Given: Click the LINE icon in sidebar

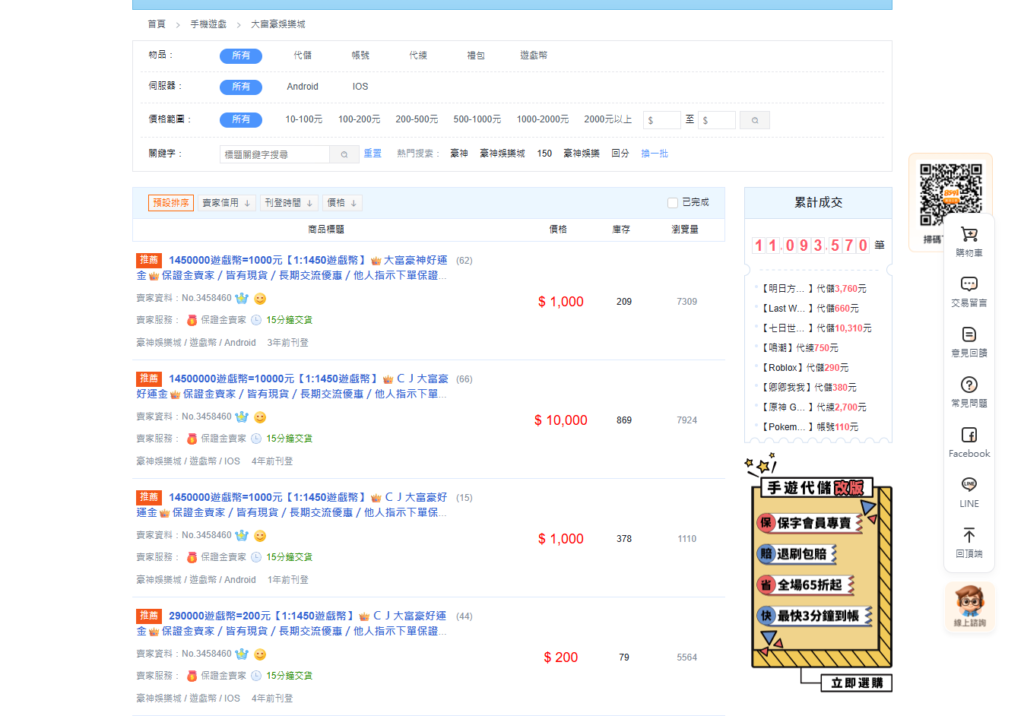Looking at the screenshot, I should click(x=968, y=485).
